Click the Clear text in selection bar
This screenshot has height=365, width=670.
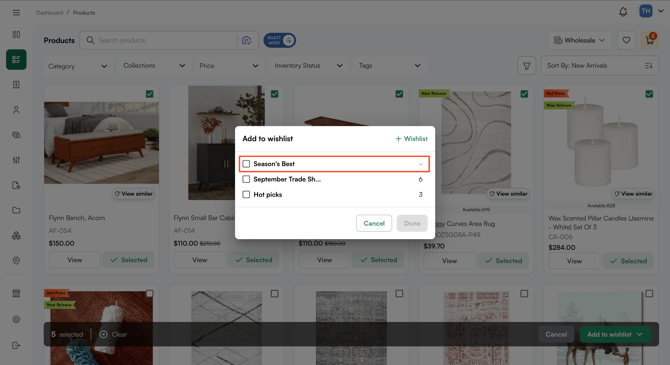point(119,334)
